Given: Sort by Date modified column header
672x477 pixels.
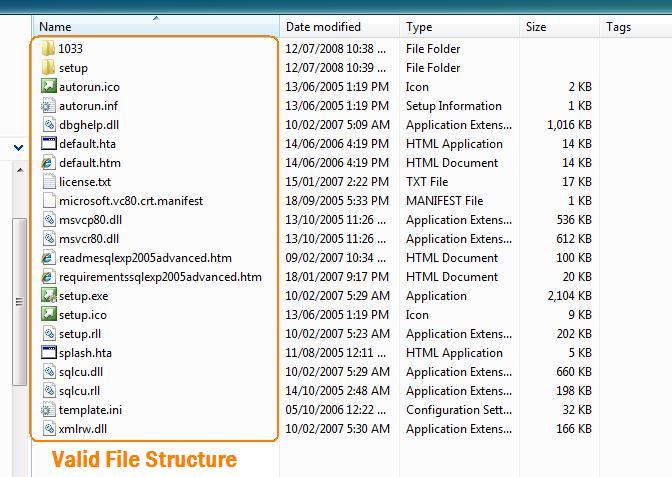Looking at the screenshot, I should [339, 27].
